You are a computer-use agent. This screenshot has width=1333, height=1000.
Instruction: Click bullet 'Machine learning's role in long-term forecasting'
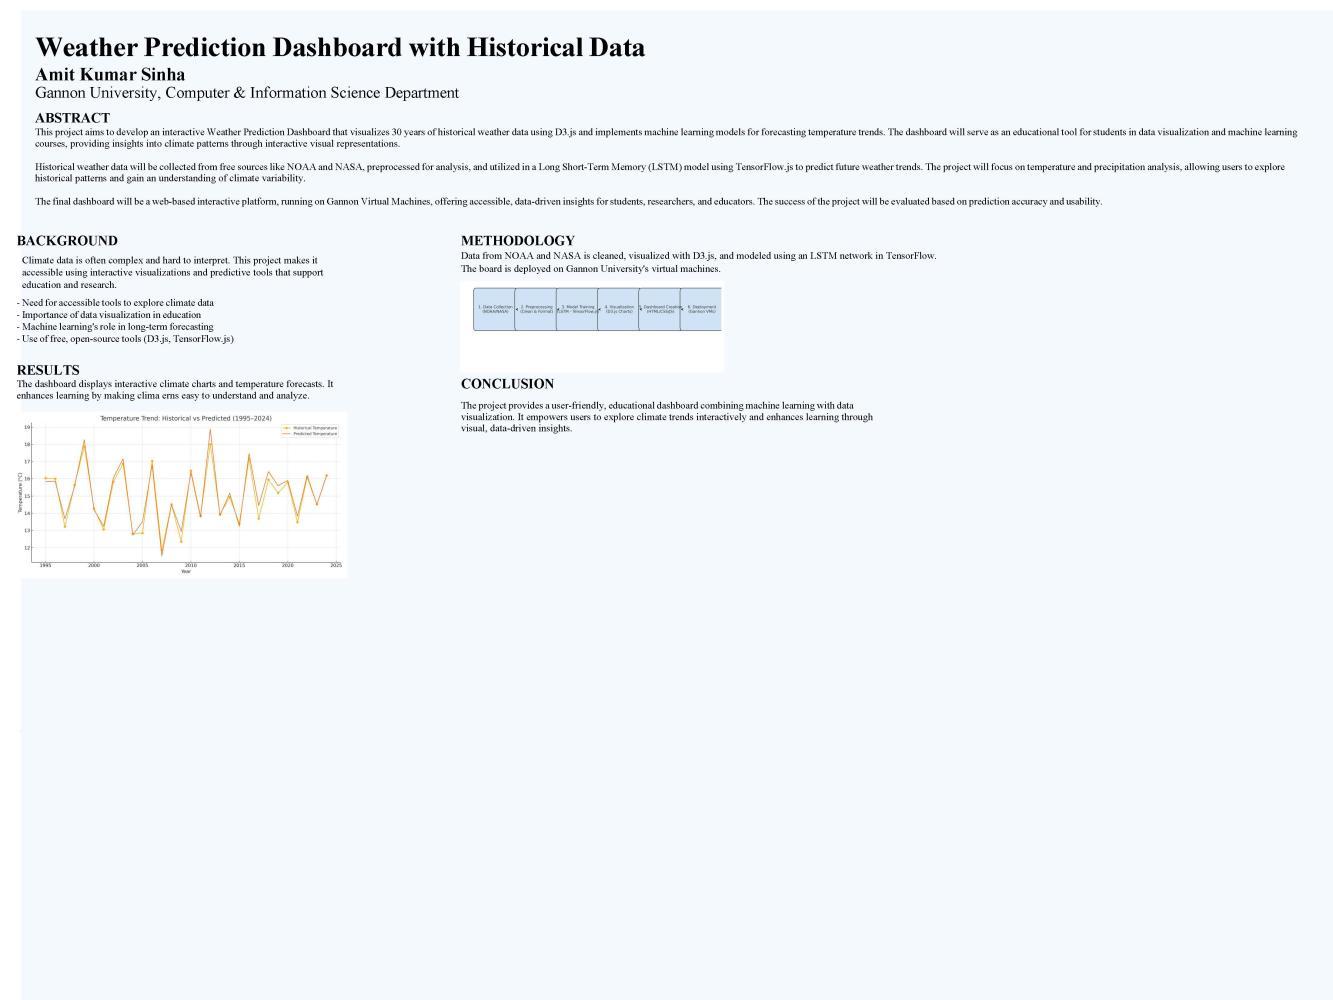click(x=115, y=327)
